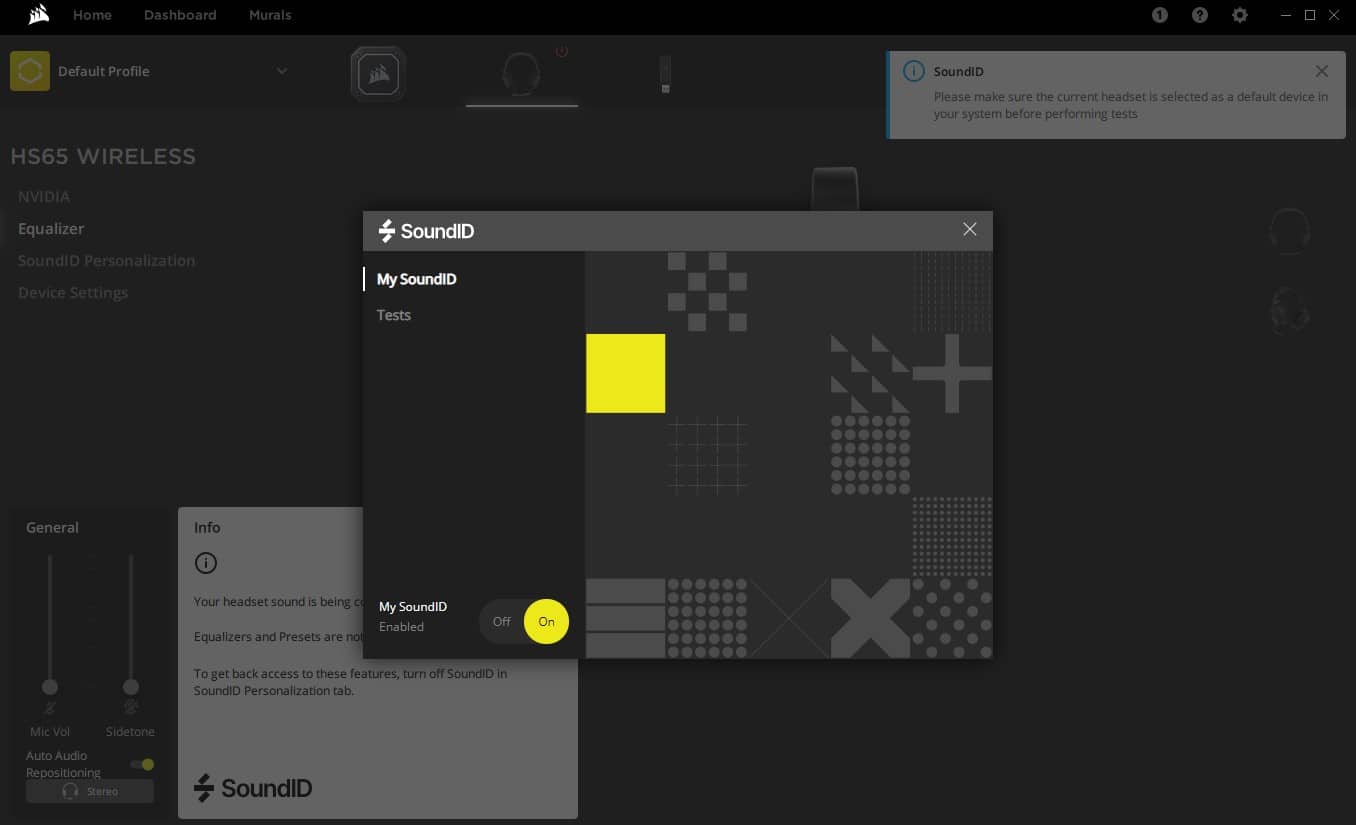Click the HS65 WIRELESS device title
The width and height of the screenshot is (1356, 825).
(x=103, y=156)
